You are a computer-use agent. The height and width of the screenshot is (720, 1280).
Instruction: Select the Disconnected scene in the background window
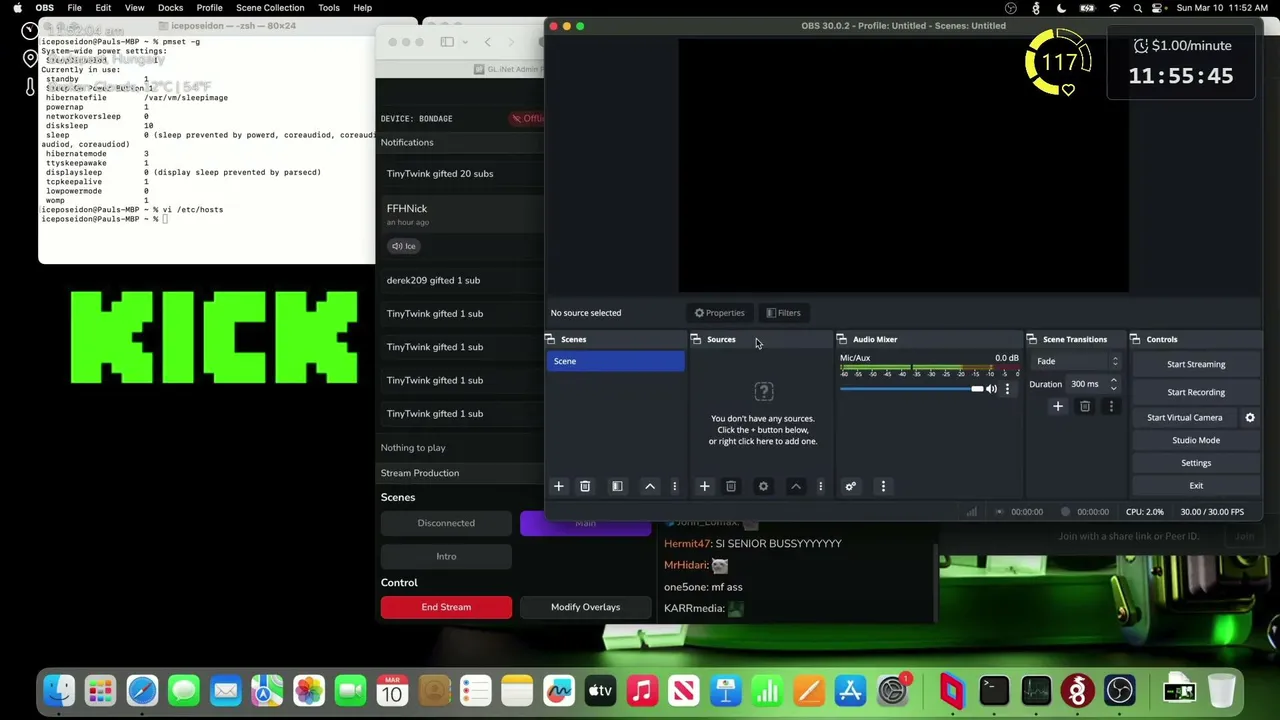(446, 523)
